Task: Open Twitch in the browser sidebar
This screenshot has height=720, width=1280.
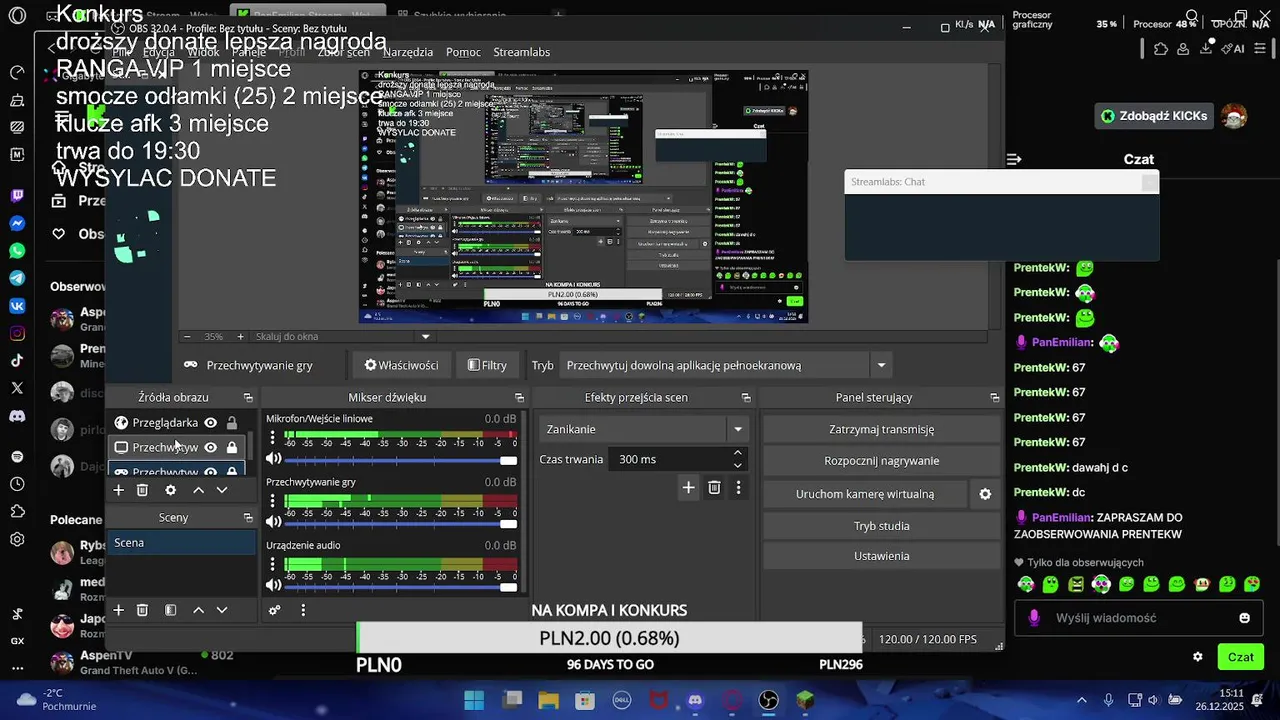Action: click(x=17, y=196)
